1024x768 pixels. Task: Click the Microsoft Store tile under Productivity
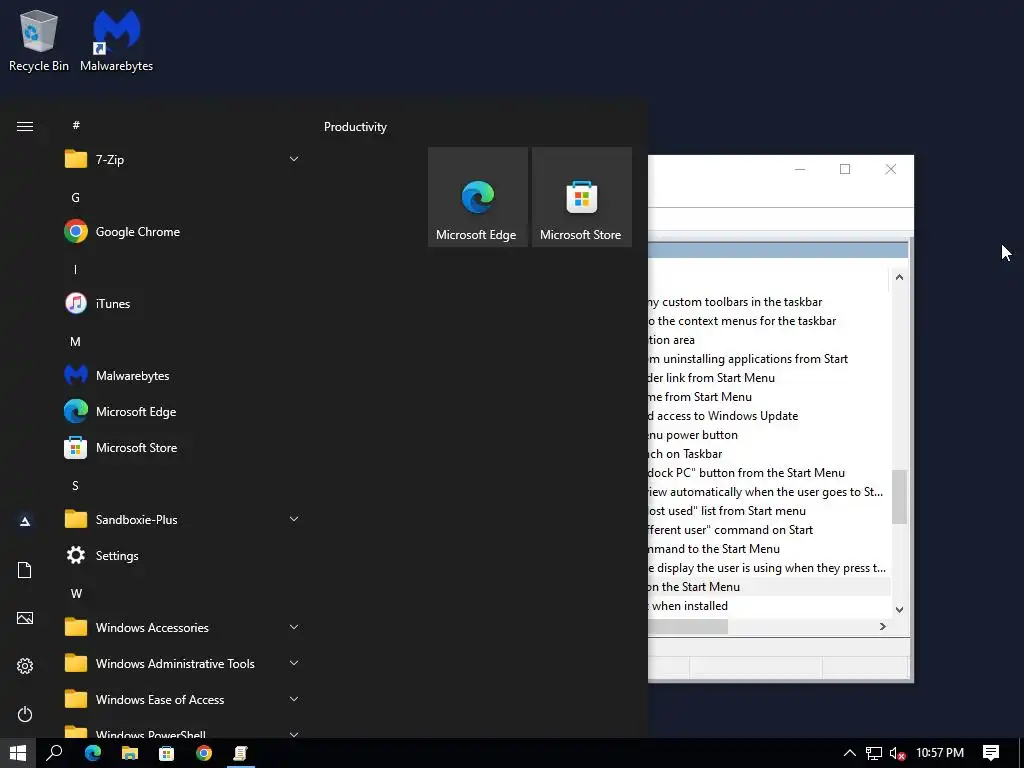(582, 197)
